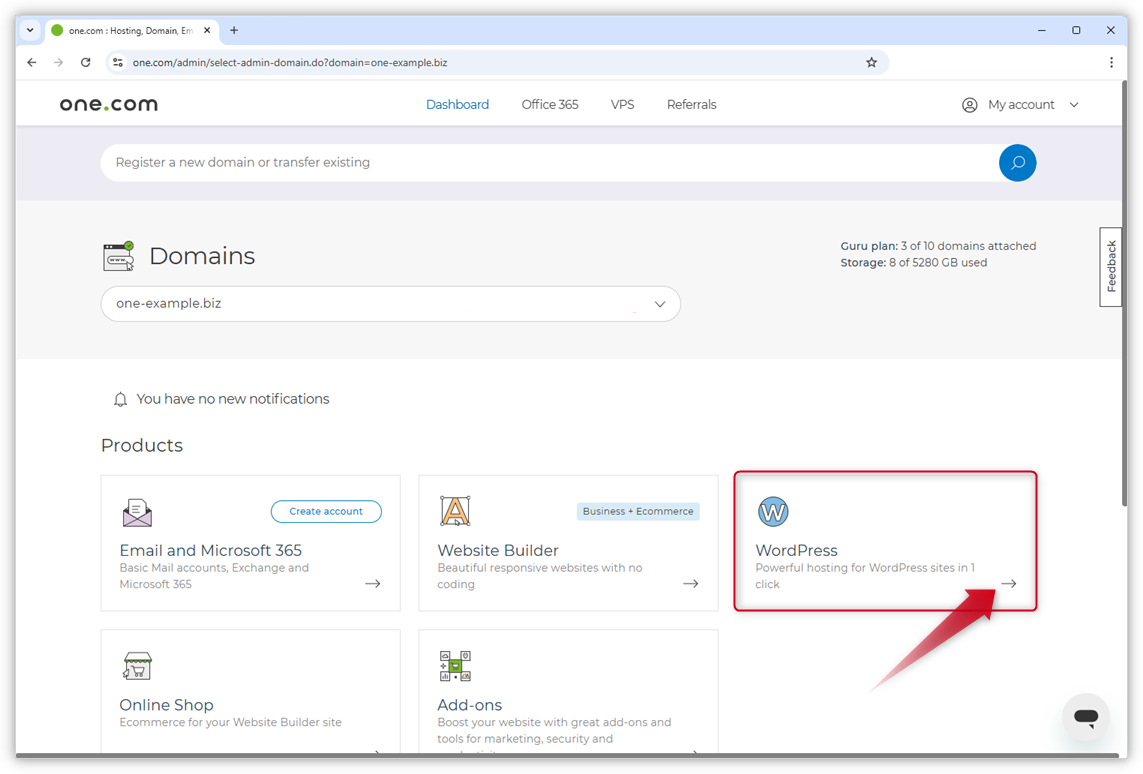Open the Add-ons product icon

[455, 665]
